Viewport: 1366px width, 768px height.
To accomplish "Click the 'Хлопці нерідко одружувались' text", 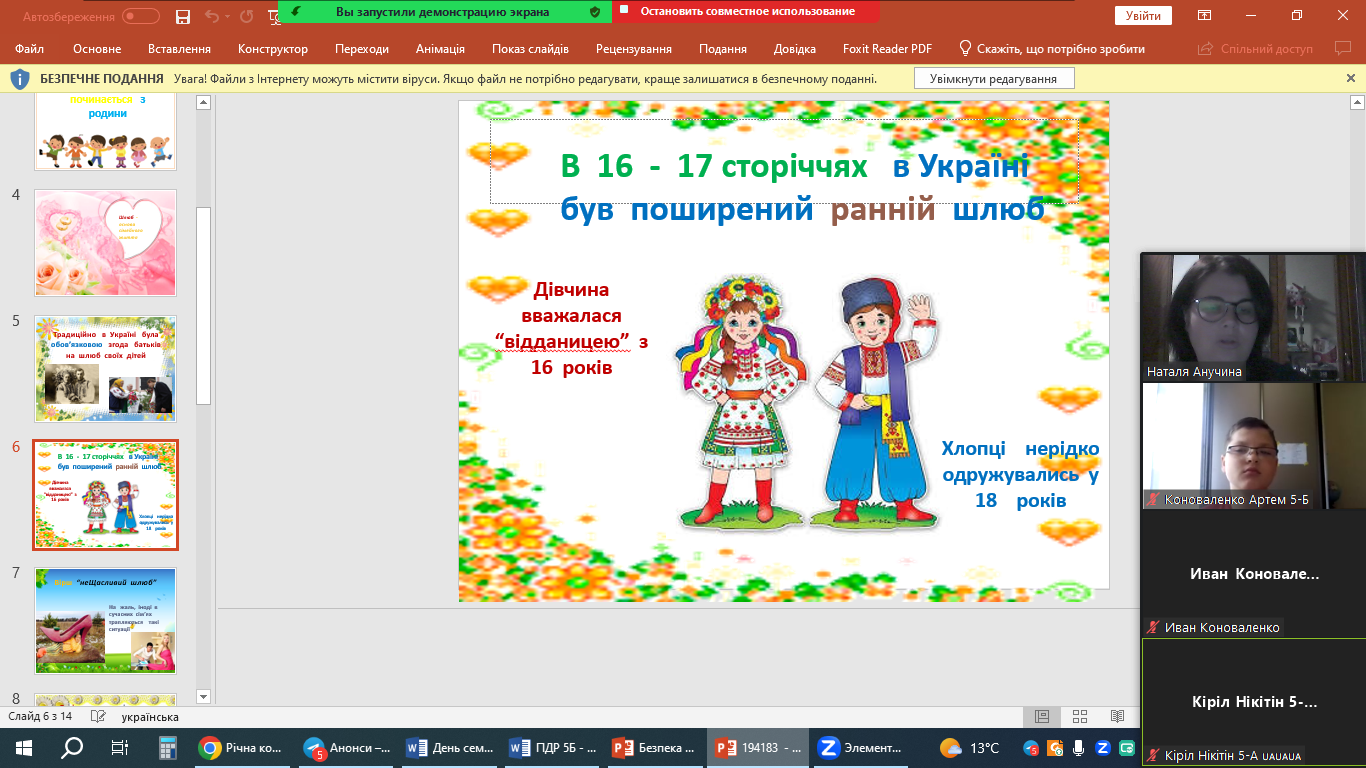I will coord(1021,474).
